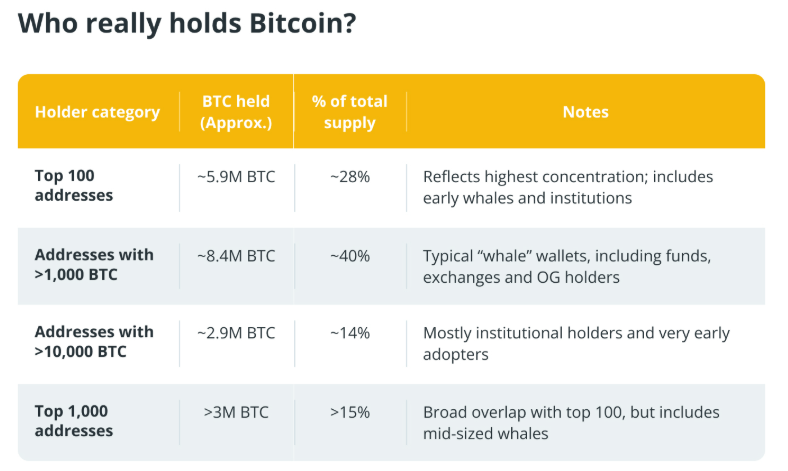The image size is (788, 471).
Task: Click the note mentioning exchanges and OG holders
Action: 566,265
